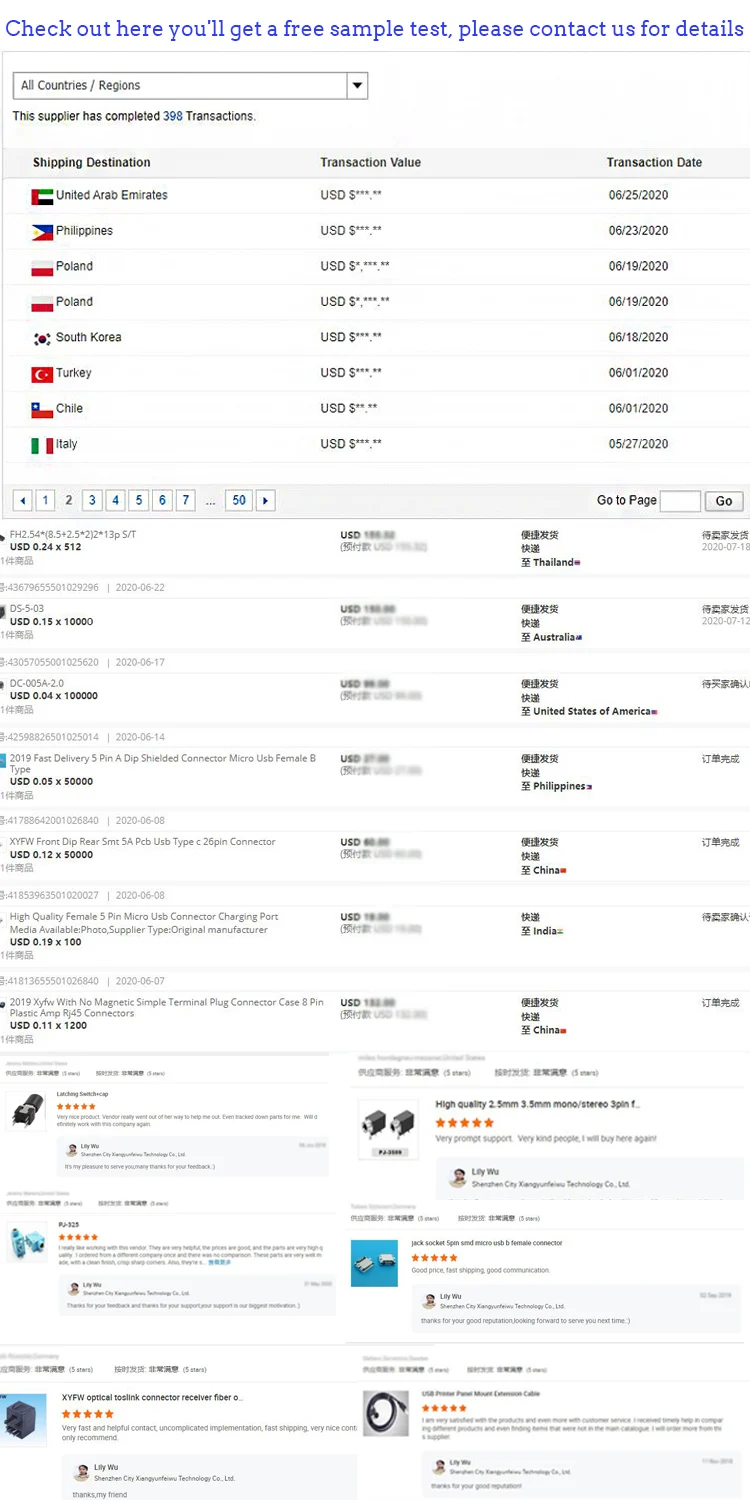Select order date 2020-06-22
The image size is (750, 1500).
point(140,588)
